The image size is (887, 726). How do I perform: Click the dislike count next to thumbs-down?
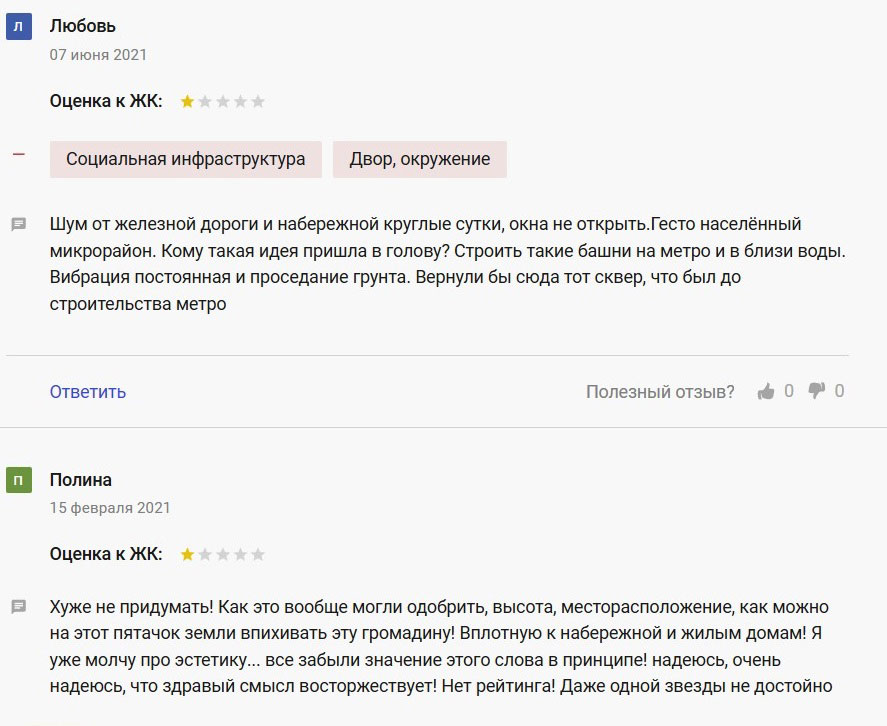tap(839, 391)
